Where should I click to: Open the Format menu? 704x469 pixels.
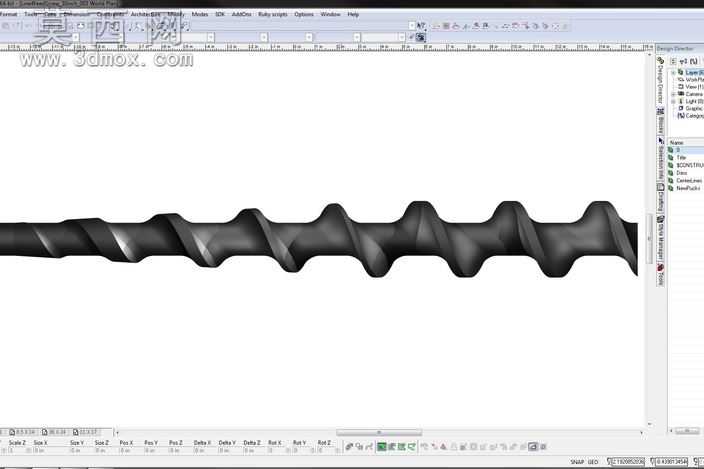click(8, 14)
